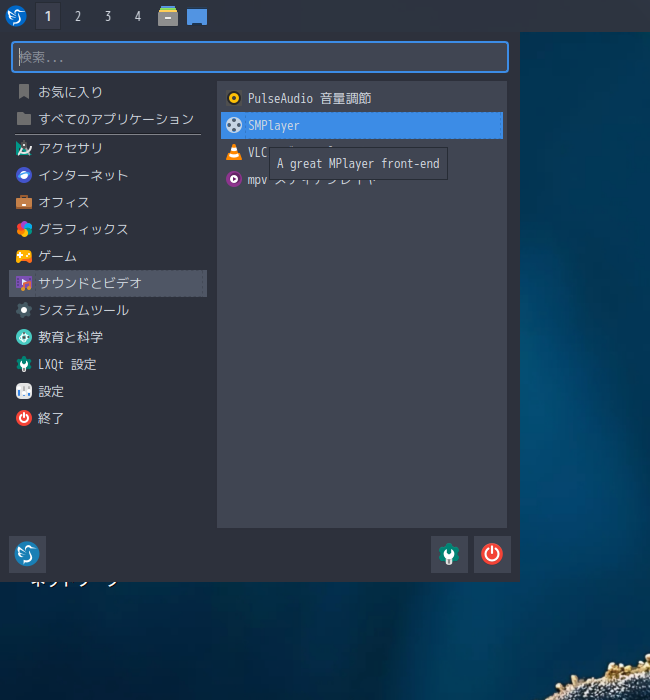Screen dimensions: 650x700
Task: Click the LXQt 設定 label
Action: 67,364
